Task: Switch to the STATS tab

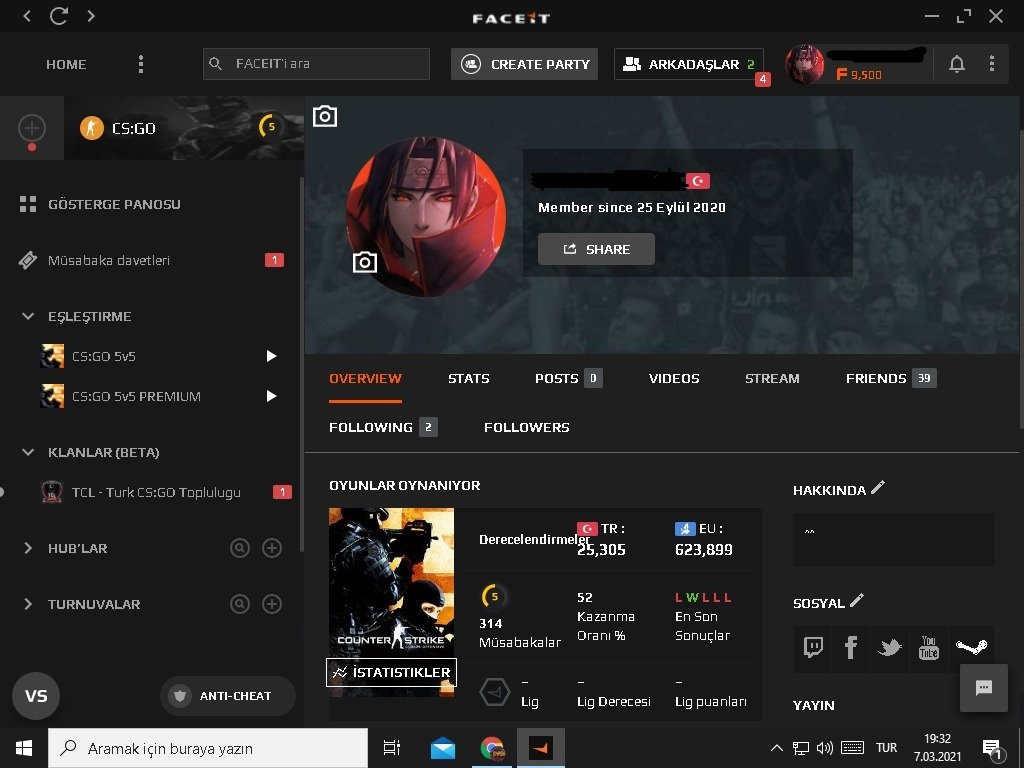Action: pyautogui.click(x=469, y=379)
